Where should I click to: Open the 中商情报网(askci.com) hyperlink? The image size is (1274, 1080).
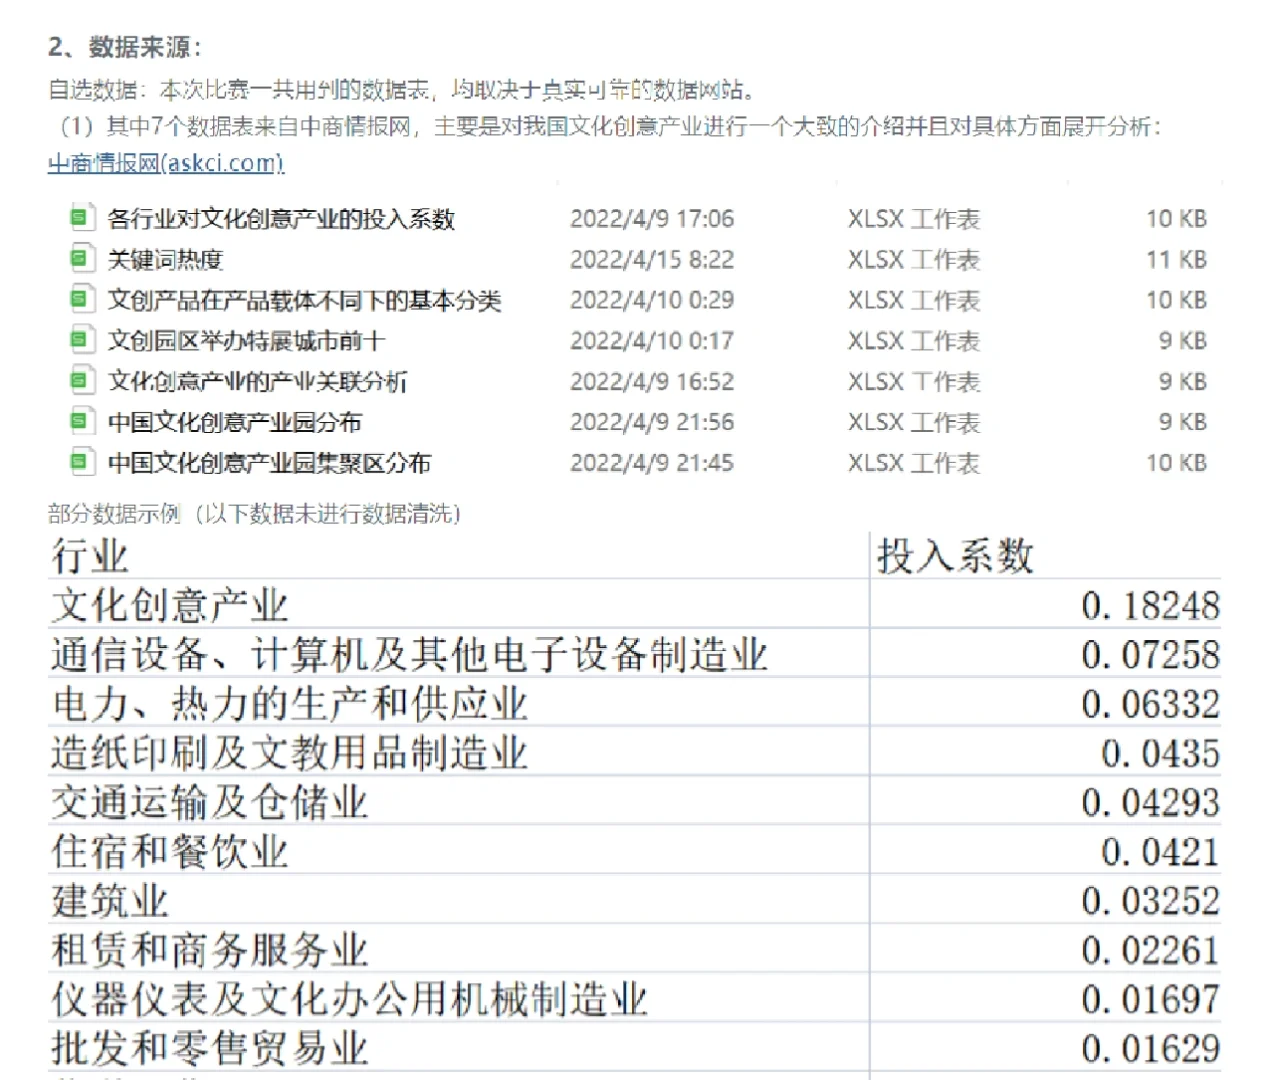point(165,163)
